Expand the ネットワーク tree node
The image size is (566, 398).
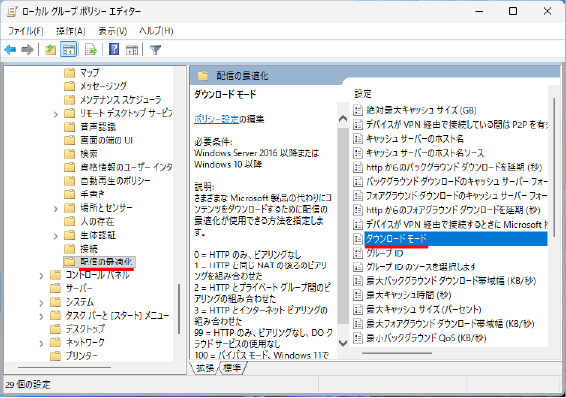(41, 344)
